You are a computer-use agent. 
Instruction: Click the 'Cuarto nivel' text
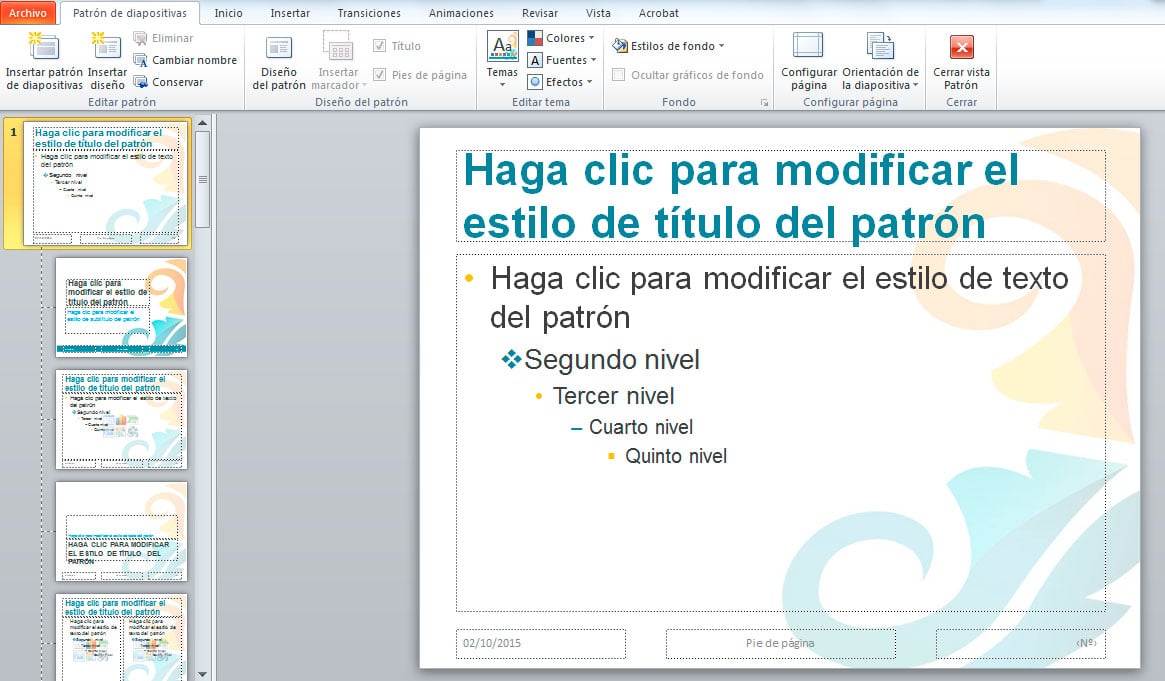tap(640, 427)
